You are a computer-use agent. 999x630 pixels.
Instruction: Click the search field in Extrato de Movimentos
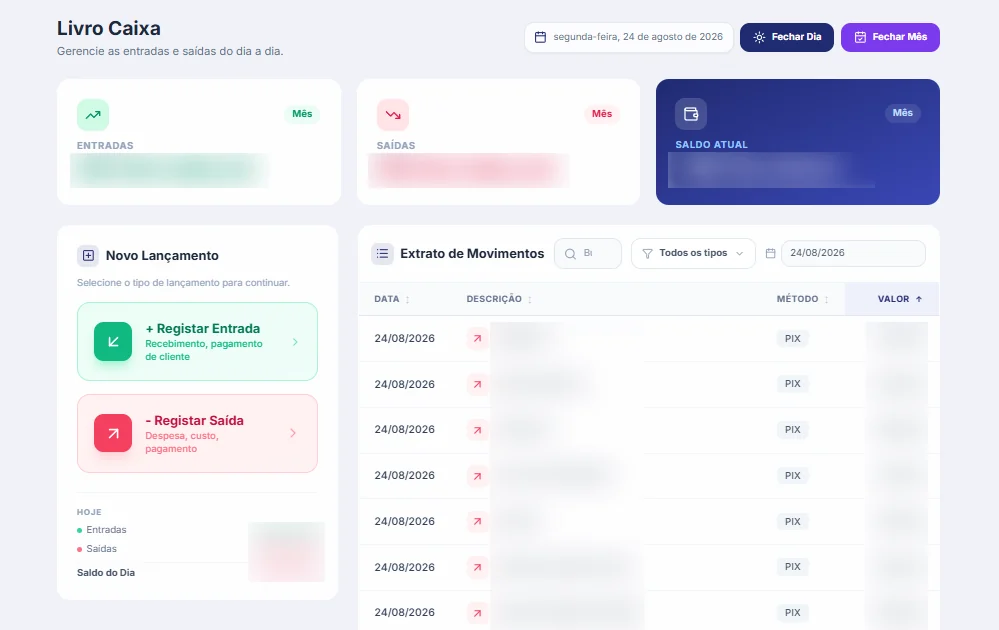click(587, 254)
